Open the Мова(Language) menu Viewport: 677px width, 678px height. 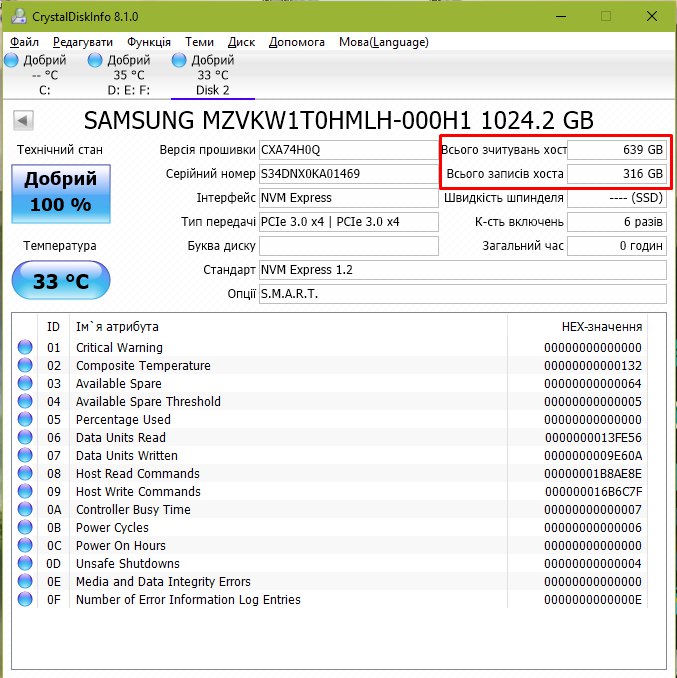click(384, 42)
